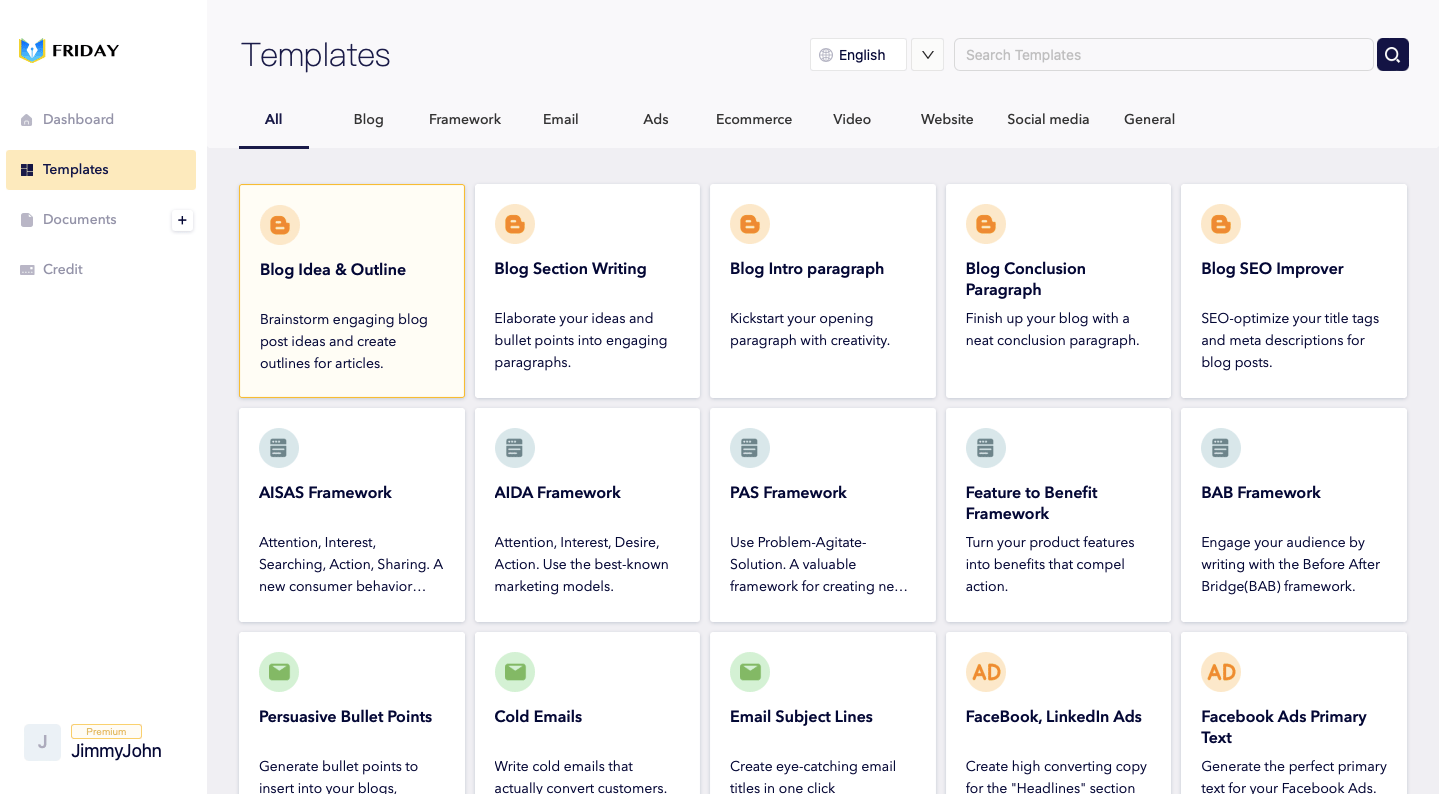The height and width of the screenshot is (794, 1439).
Task: Select the Framework category tab
Action: [465, 119]
